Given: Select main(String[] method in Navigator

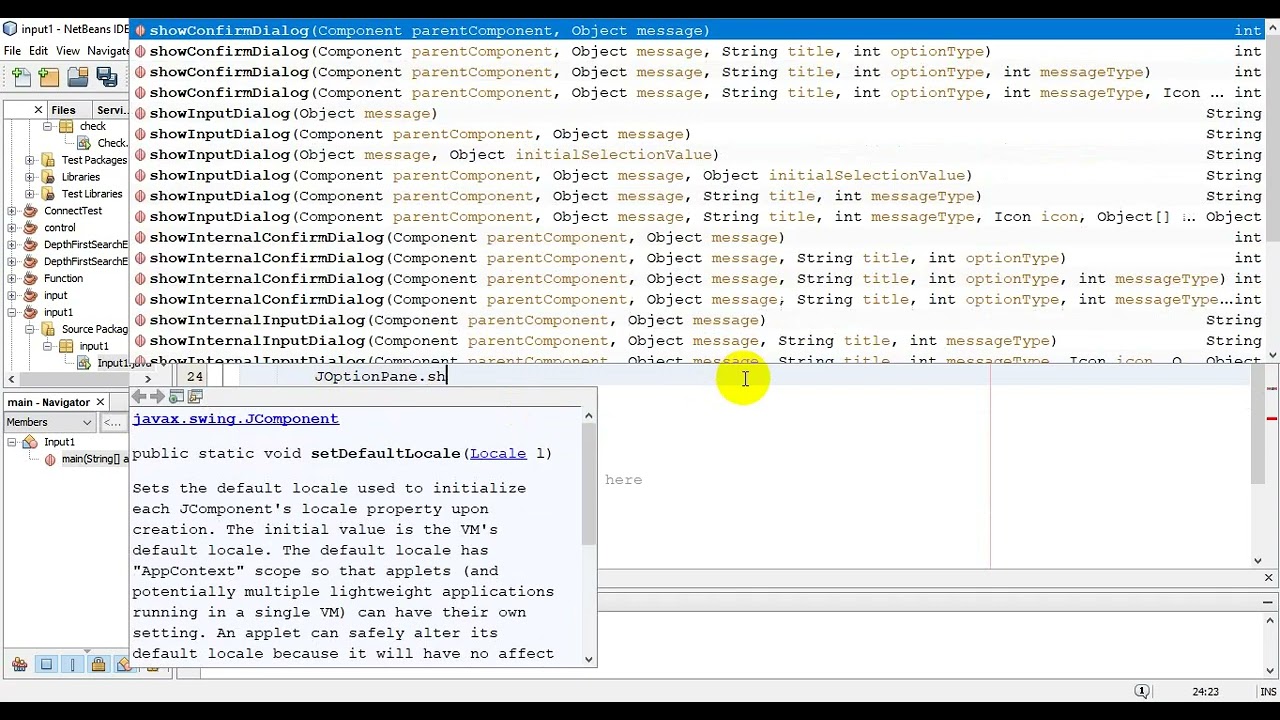Looking at the screenshot, I should (95, 459).
